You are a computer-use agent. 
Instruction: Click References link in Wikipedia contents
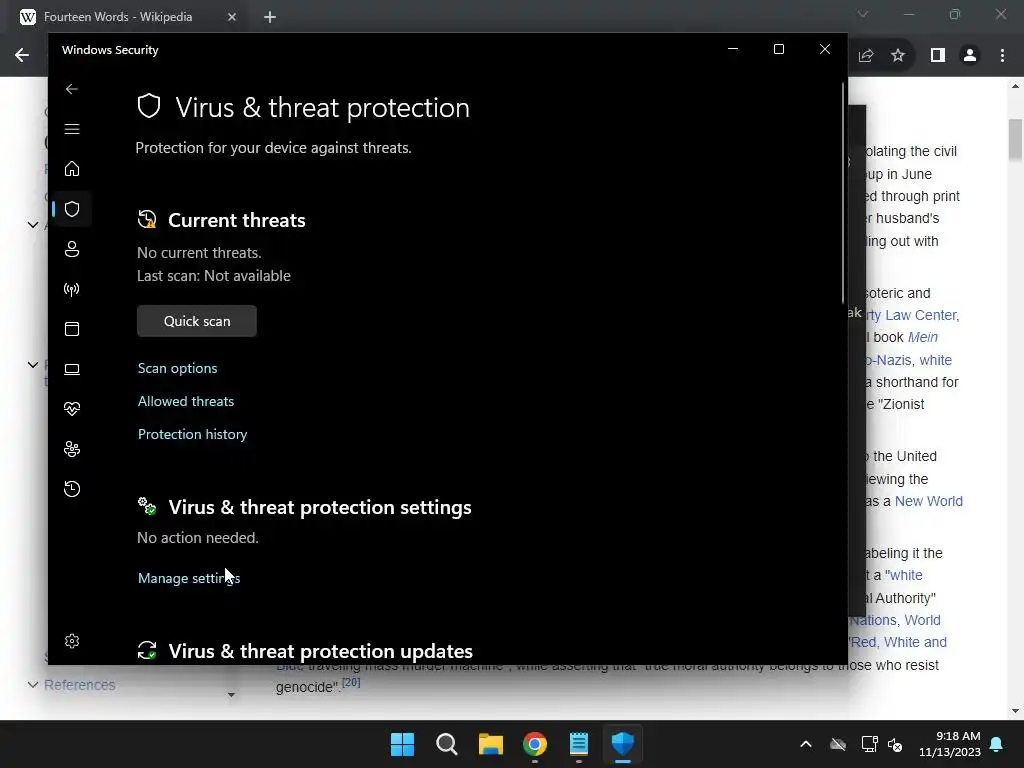coord(80,685)
